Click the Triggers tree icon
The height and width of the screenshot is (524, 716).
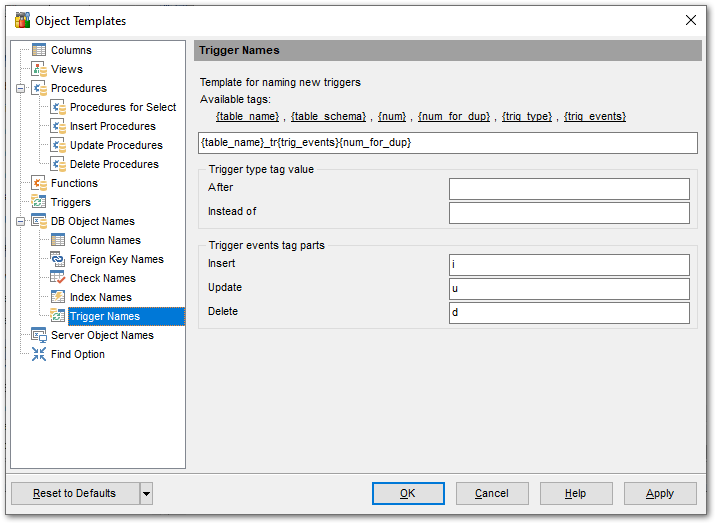pos(39,202)
